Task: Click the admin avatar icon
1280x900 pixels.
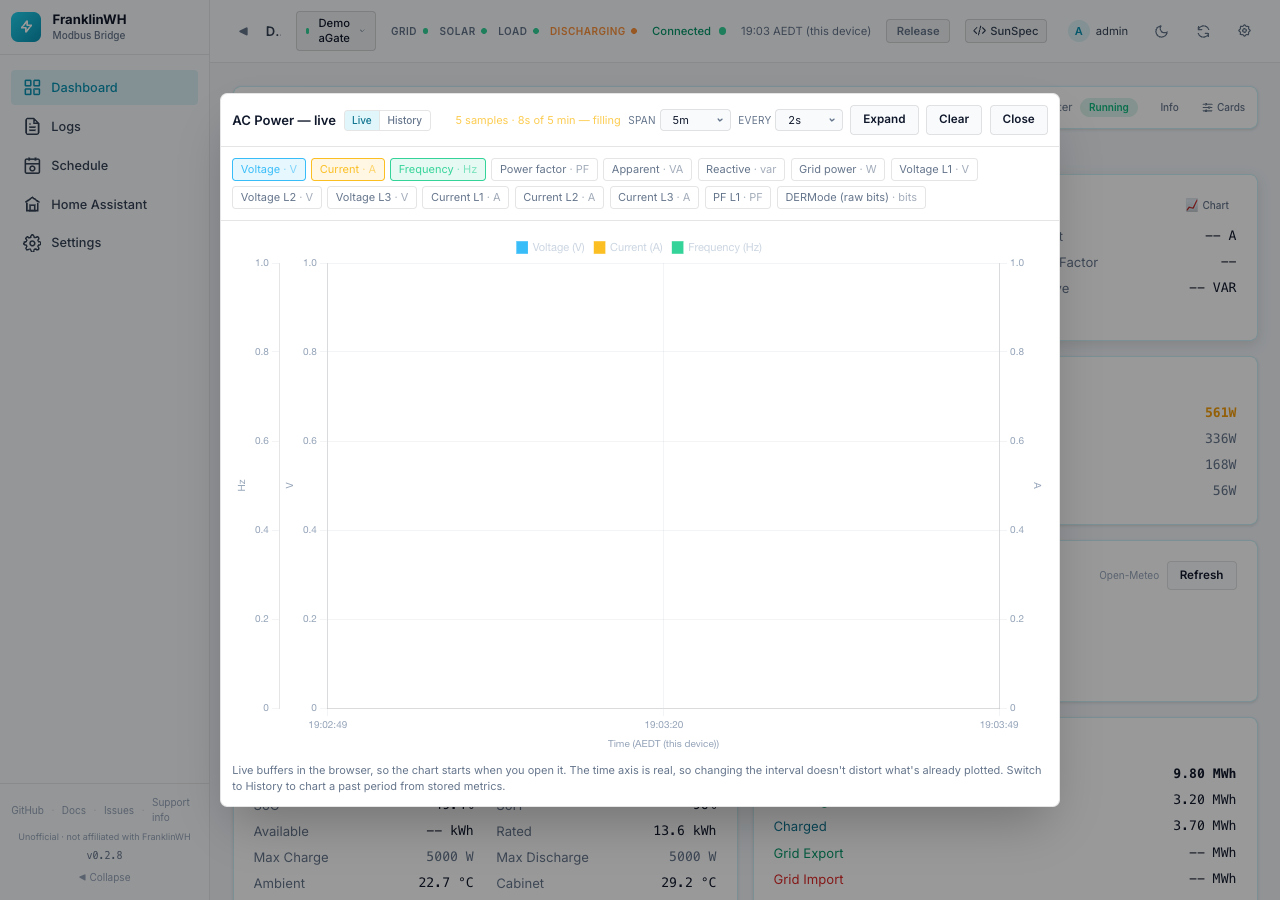Action: [1078, 31]
